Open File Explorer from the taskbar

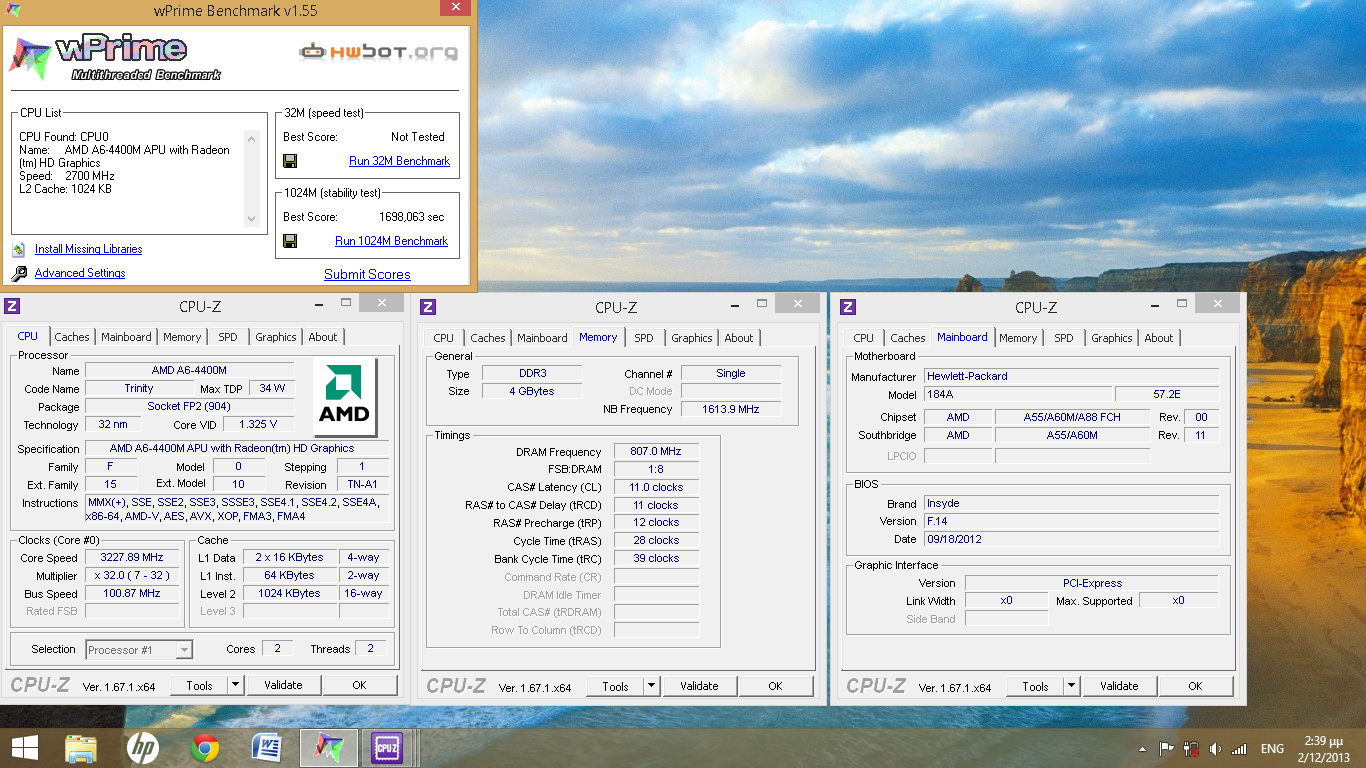pos(81,748)
